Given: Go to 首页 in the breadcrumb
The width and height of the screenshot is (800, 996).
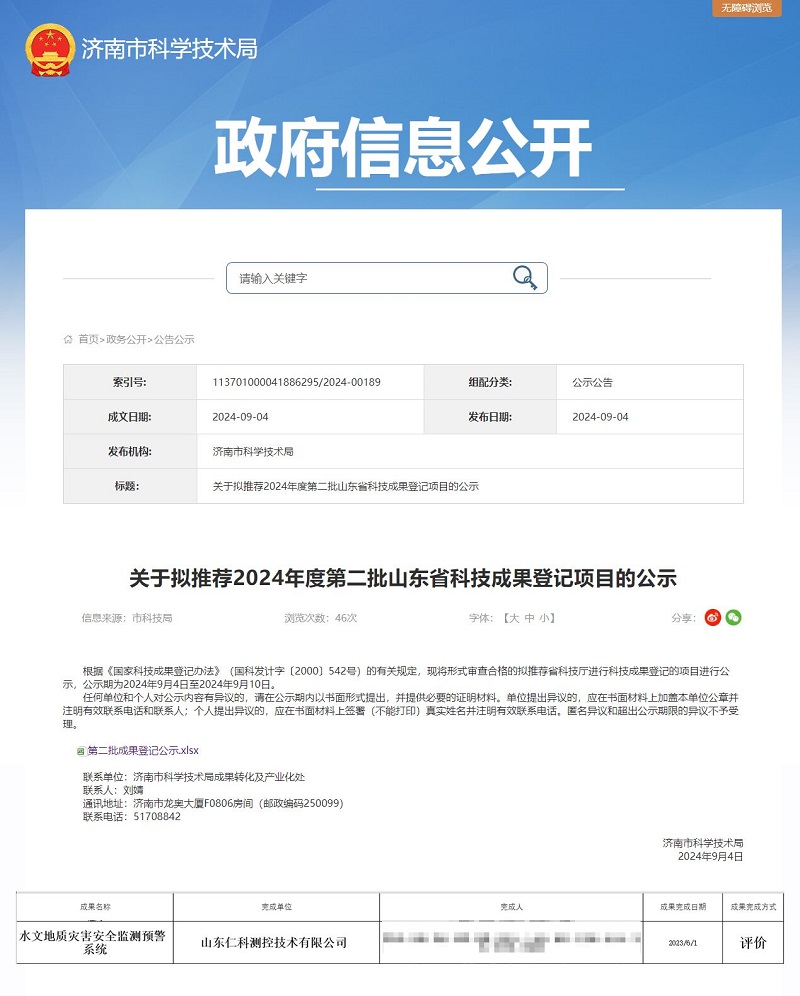Looking at the screenshot, I should pyautogui.click(x=88, y=339).
